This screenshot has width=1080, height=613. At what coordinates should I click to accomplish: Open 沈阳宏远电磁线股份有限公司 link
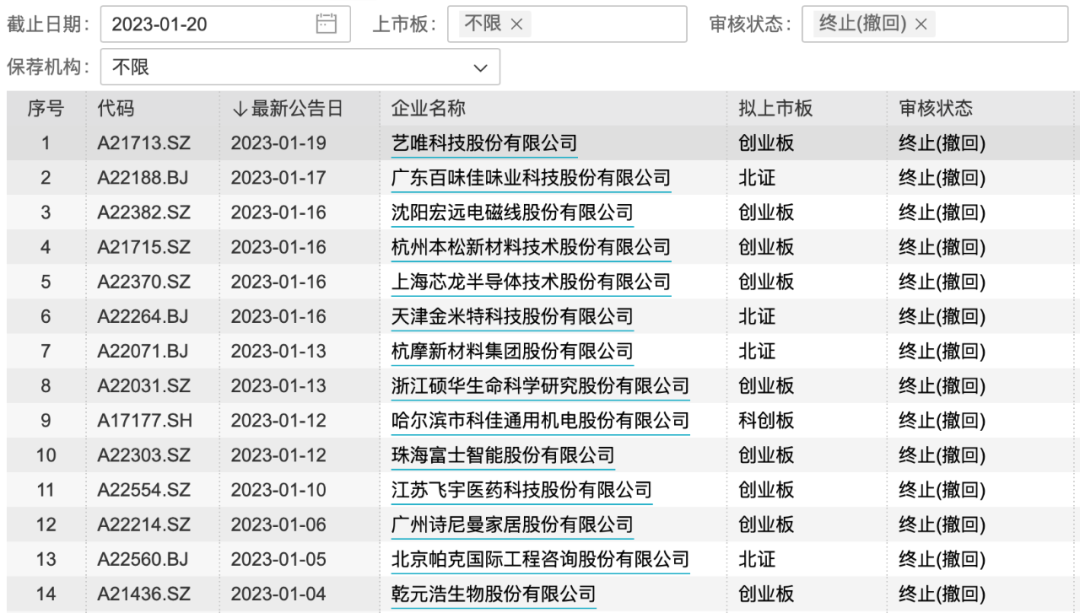pos(512,213)
